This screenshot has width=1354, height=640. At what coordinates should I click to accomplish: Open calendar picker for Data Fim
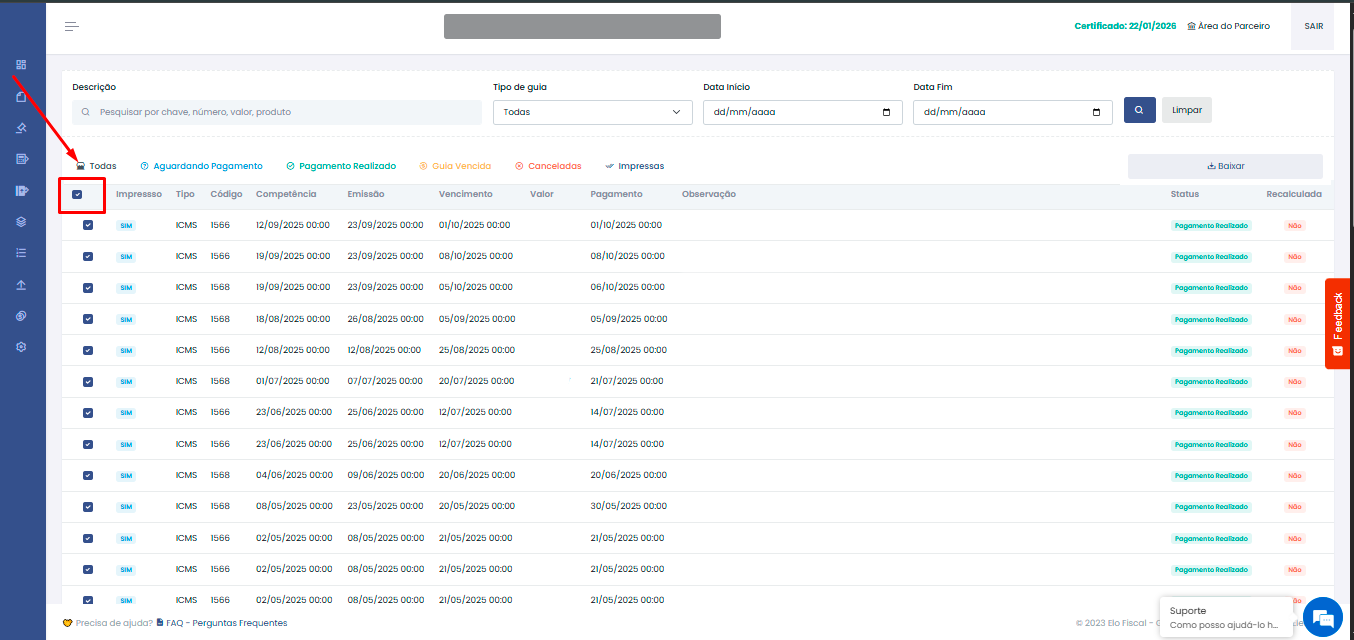point(1096,112)
